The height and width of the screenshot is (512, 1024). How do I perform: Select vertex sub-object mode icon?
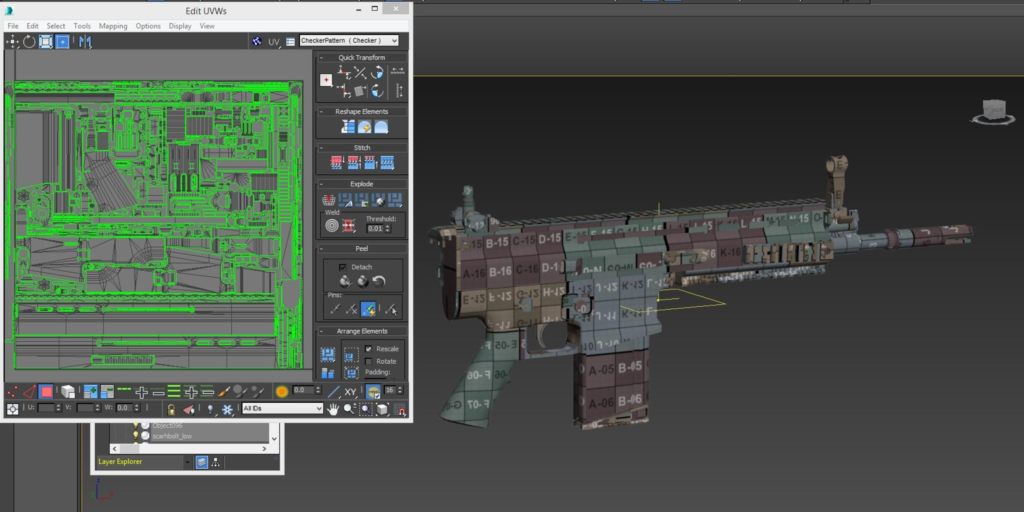tap(12, 392)
